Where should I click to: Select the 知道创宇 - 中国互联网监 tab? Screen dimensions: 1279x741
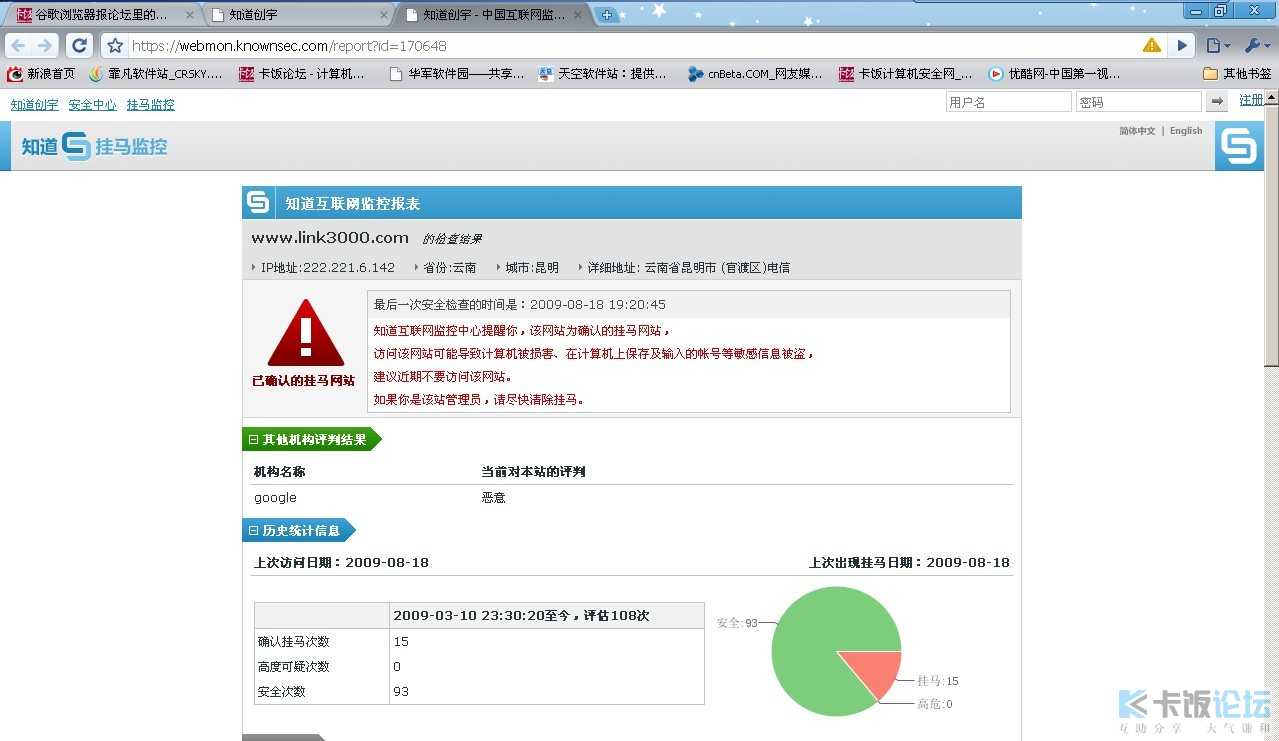(492, 15)
